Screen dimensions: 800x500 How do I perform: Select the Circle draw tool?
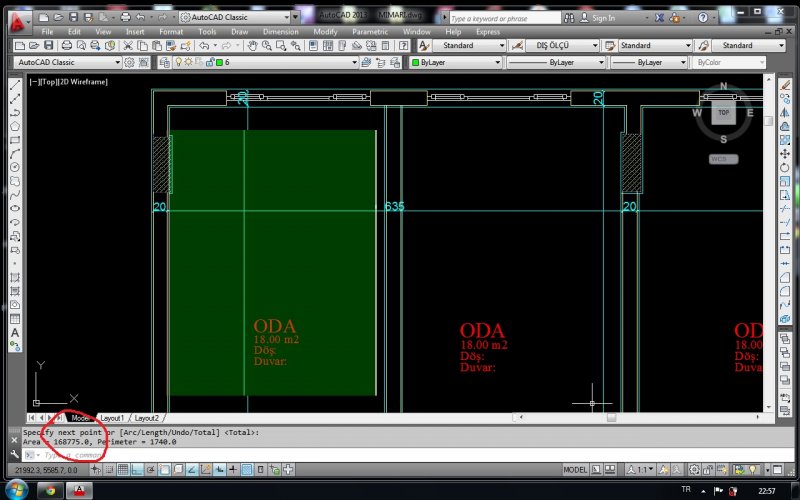pyautogui.click(x=15, y=167)
